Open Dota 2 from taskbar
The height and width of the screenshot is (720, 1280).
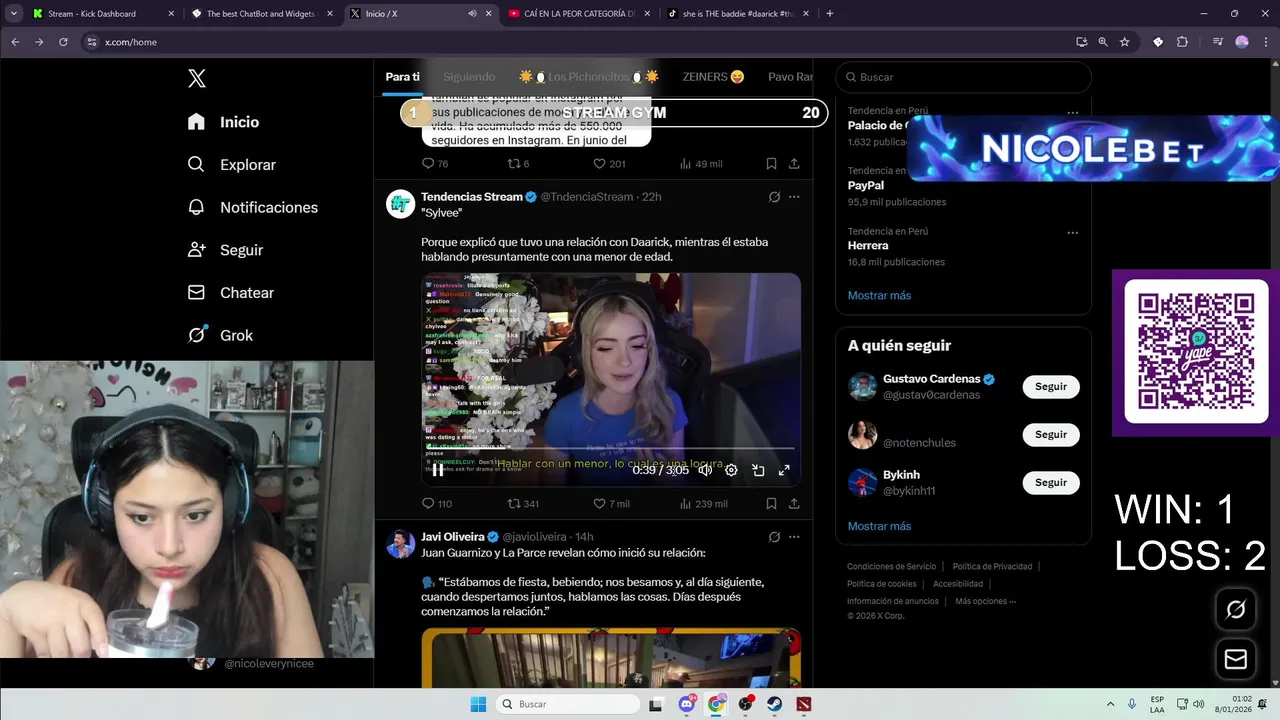[x=804, y=704]
